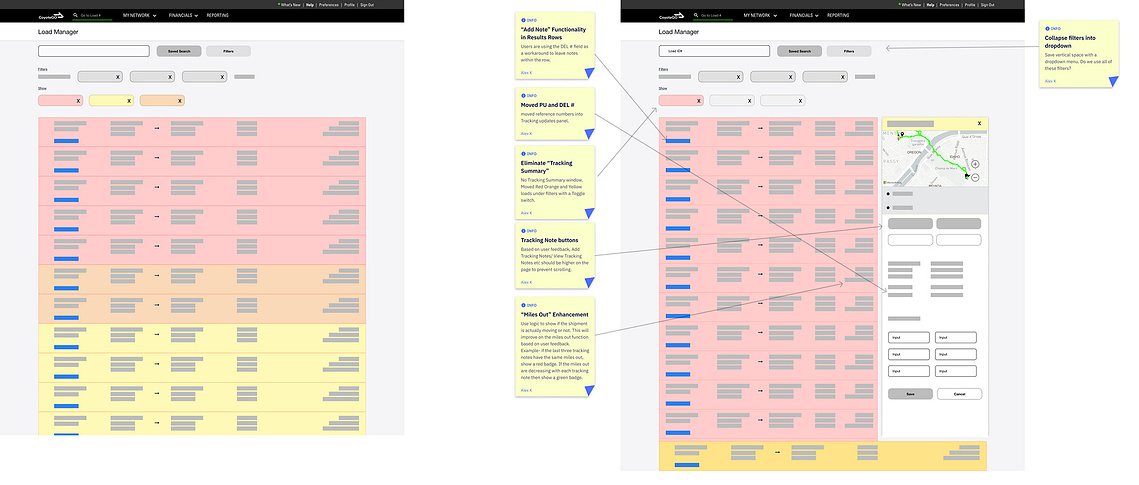The height and width of the screenshot is (485, 1139).
Task: Click the INFO icon on the Tracking Note buttons note
Action: tap(523, 230)
